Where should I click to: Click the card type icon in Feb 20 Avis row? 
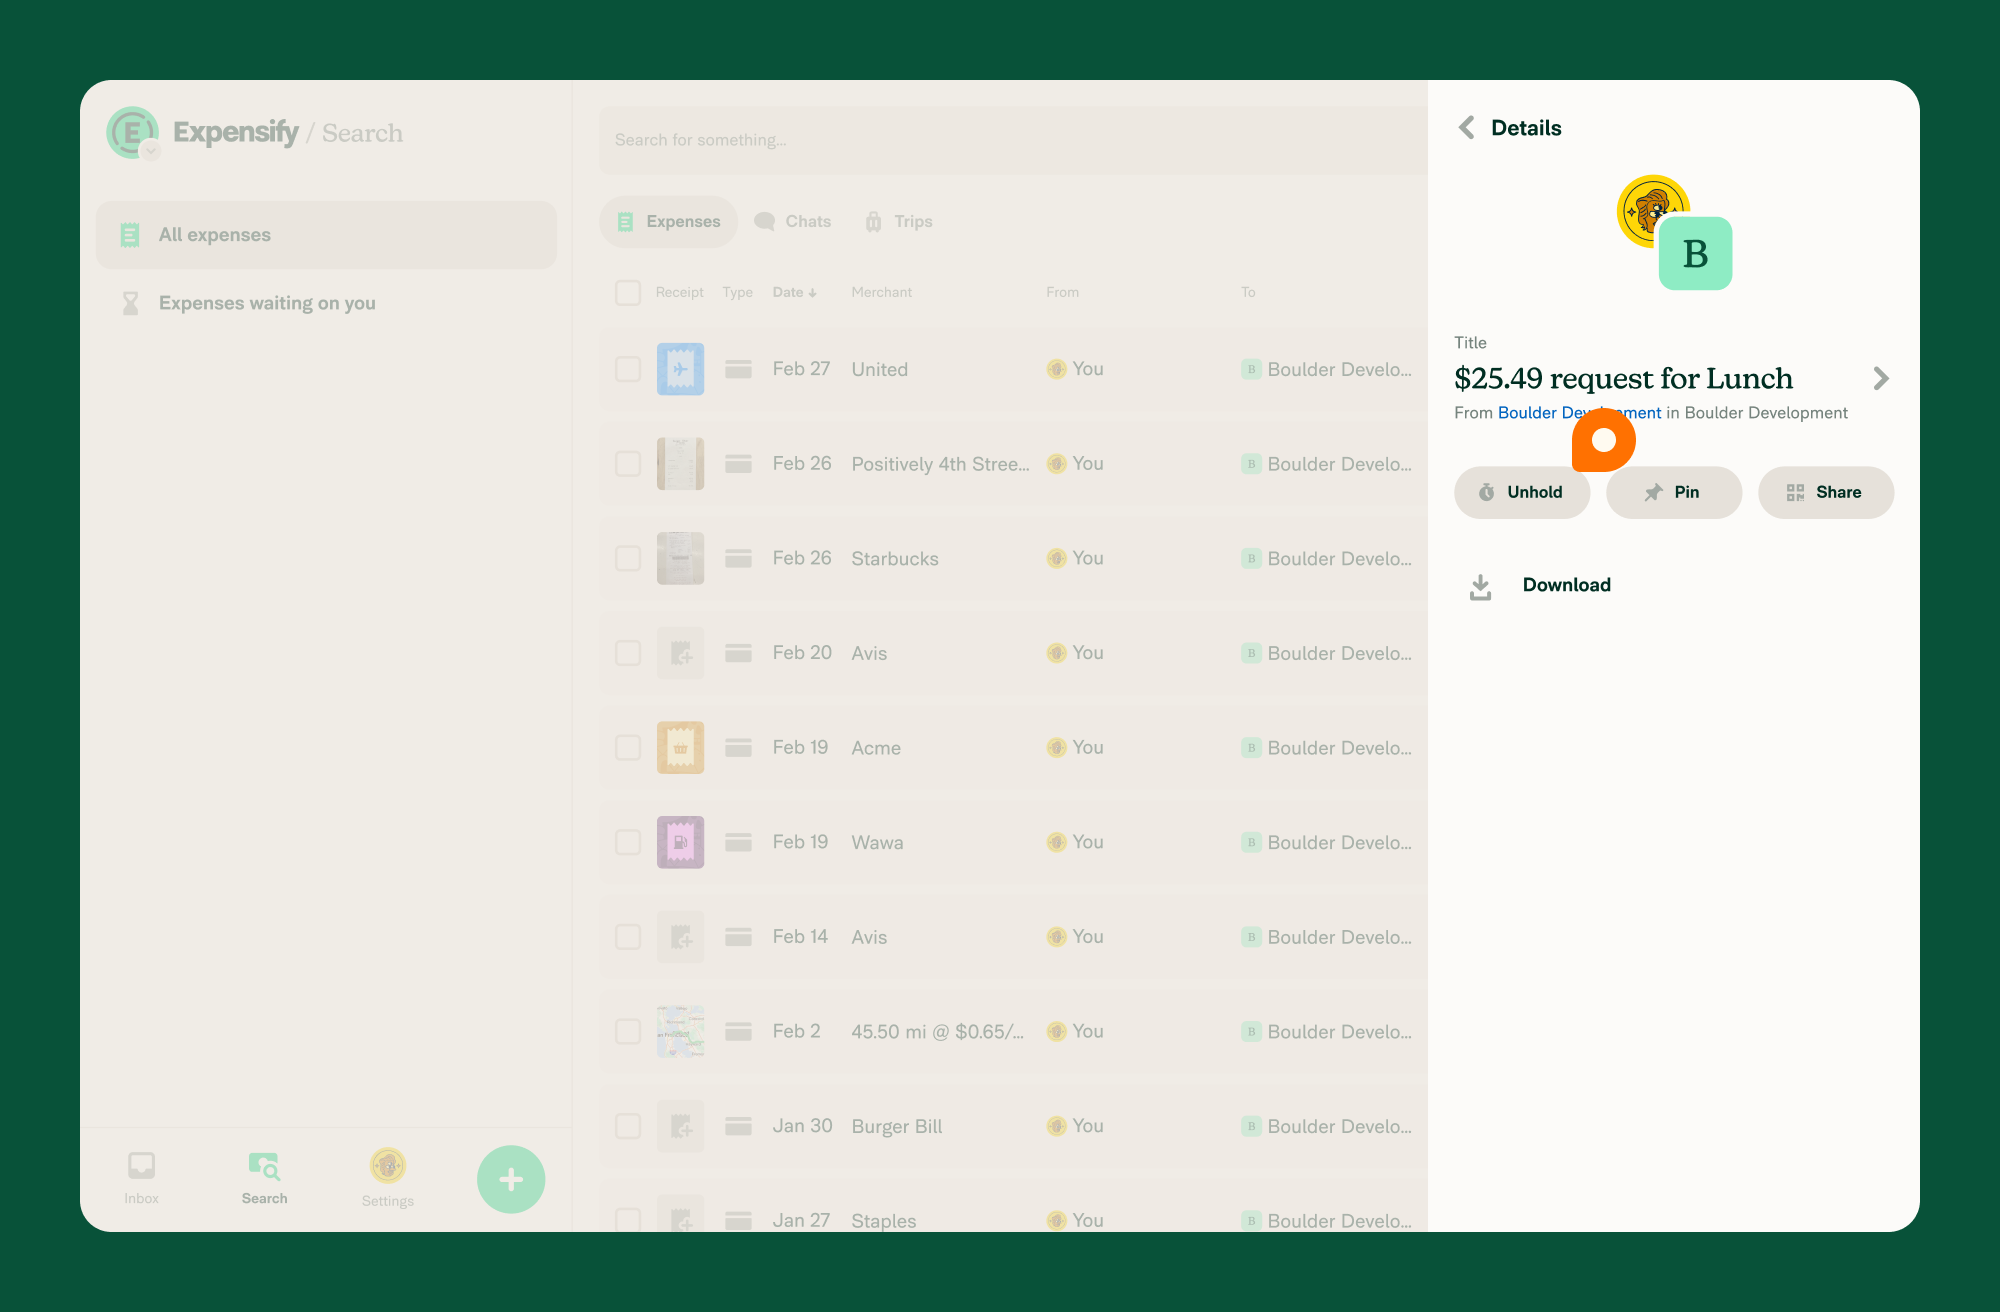pyautogui.click(x=738, y=653)
